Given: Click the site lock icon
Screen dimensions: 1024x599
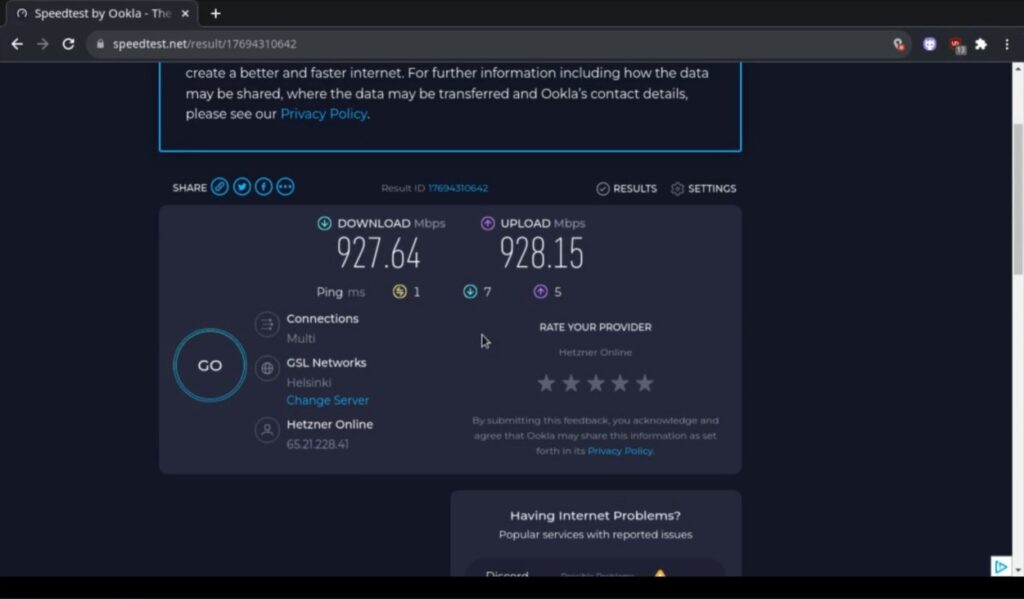Looking at the screenshot, I should [100, 44].
